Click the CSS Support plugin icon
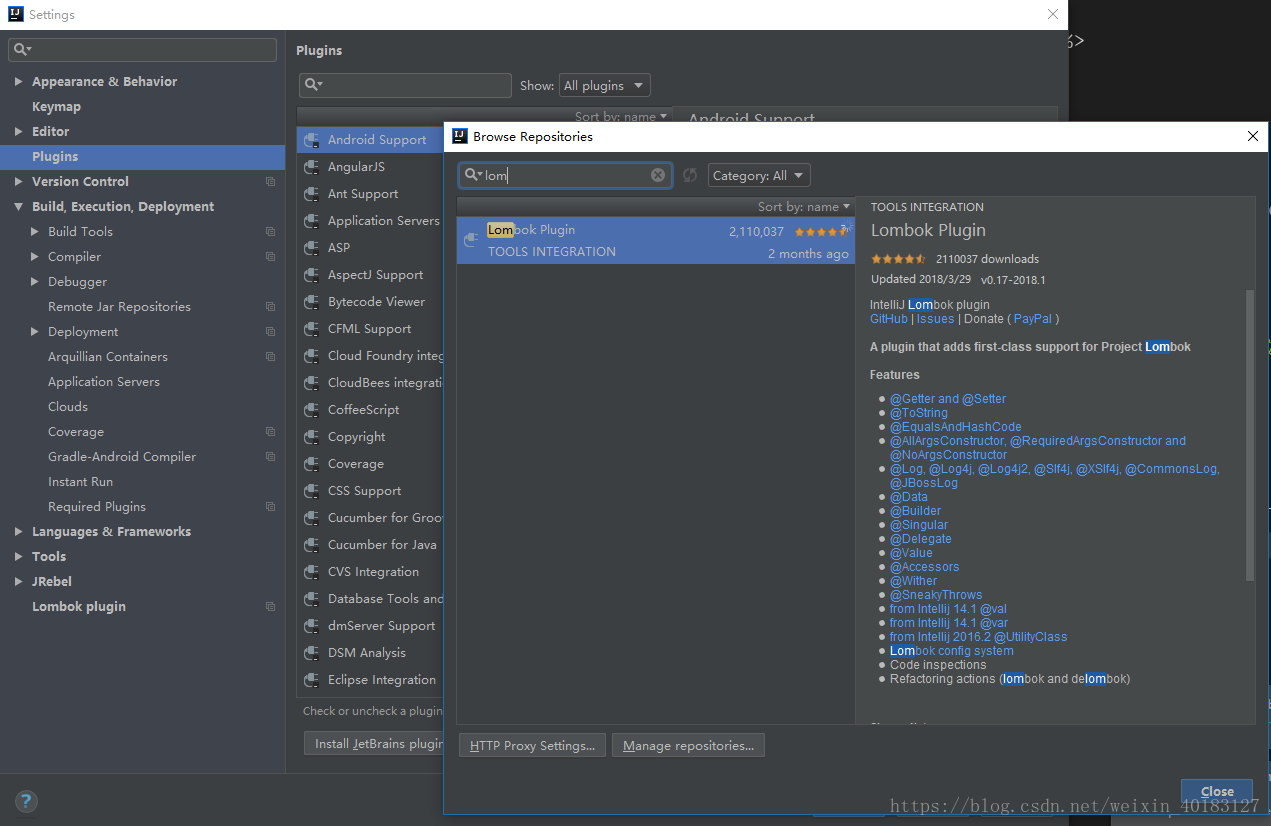The image size is (1271, 826). click(x=313, y=490)
